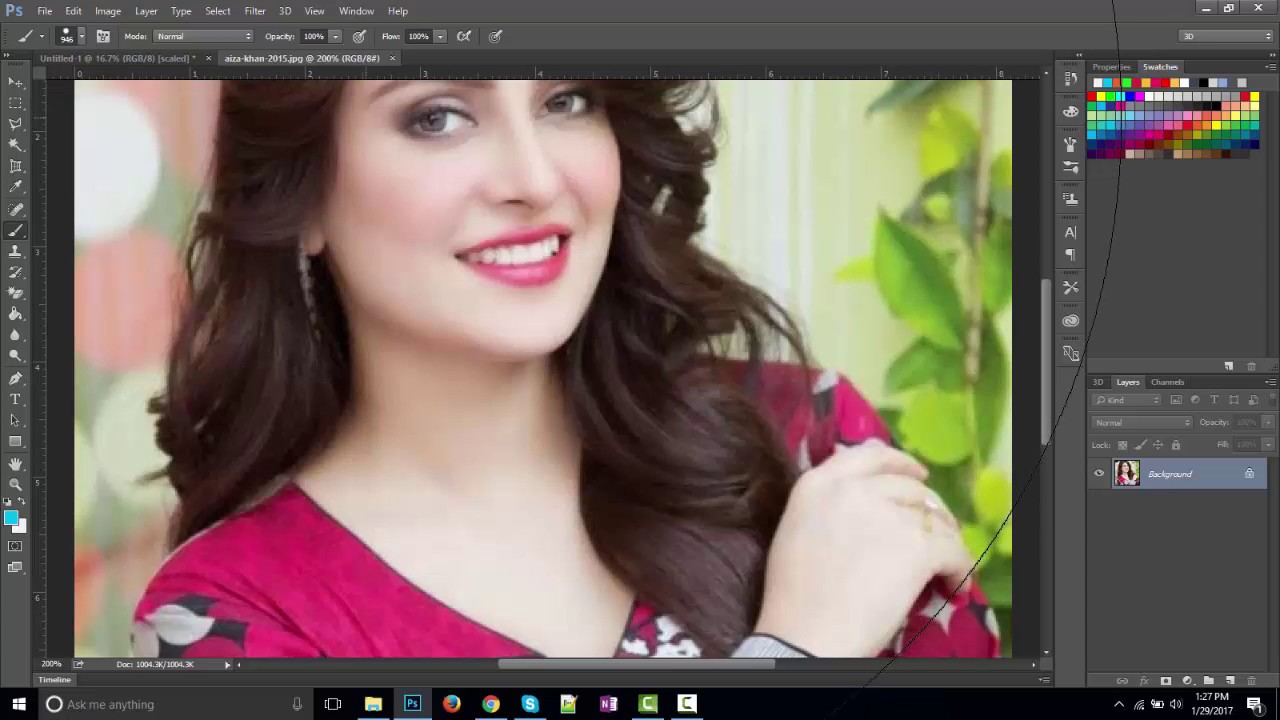
Task: Select the Pen tool
Action: tap(15, 379)
